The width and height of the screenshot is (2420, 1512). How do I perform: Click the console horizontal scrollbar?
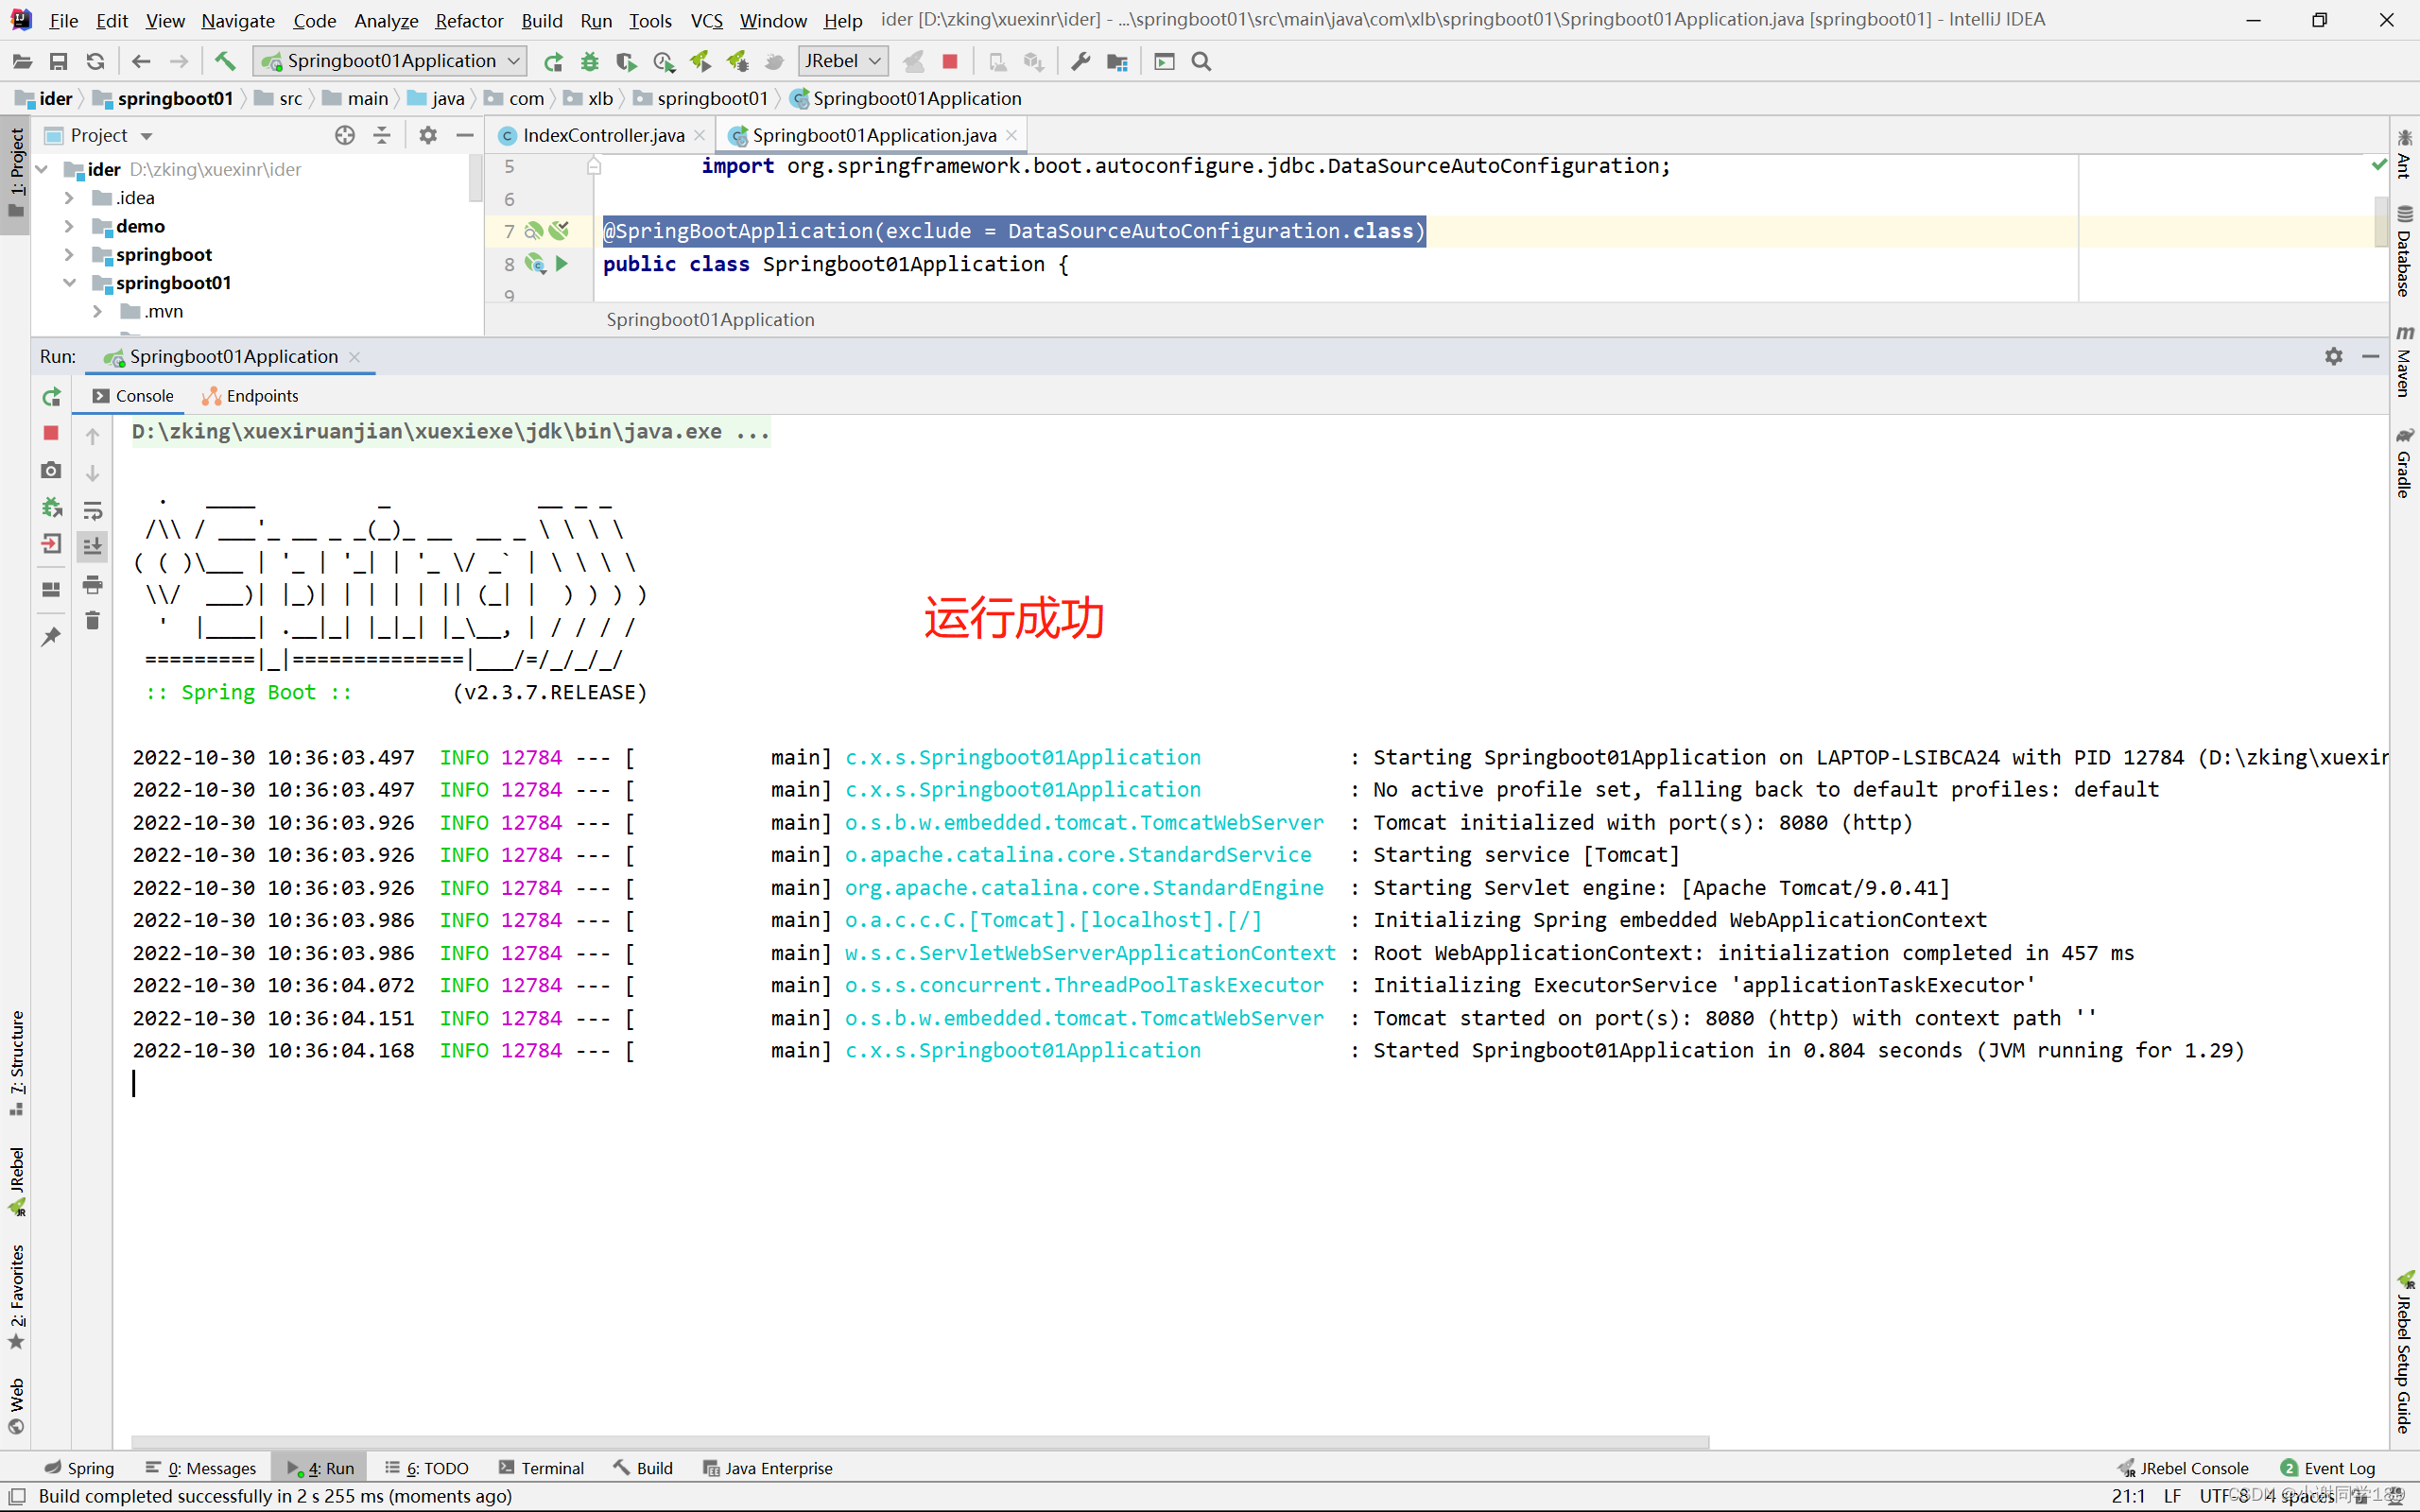(920, 1442)
